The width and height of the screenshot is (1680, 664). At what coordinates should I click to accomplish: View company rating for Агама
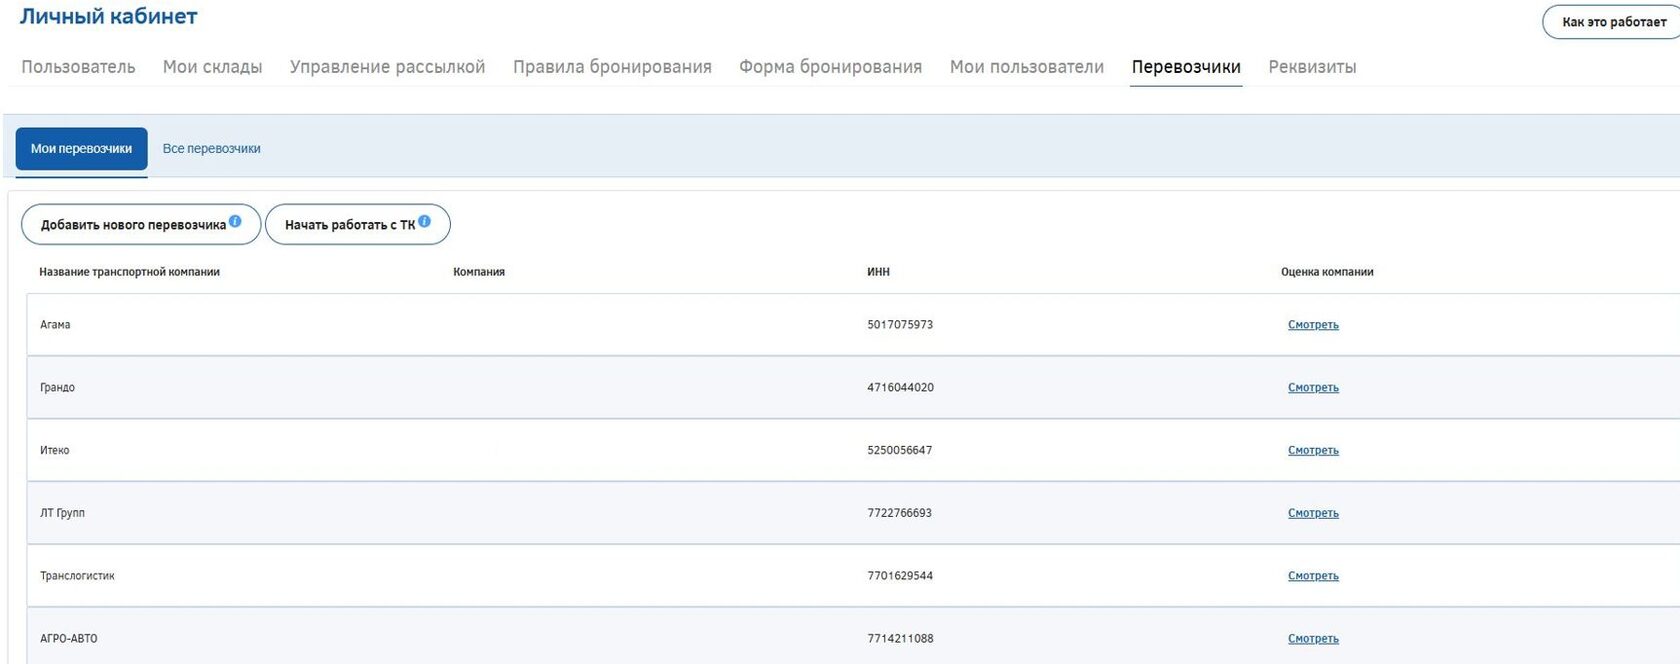click(x=1313, y=325)
